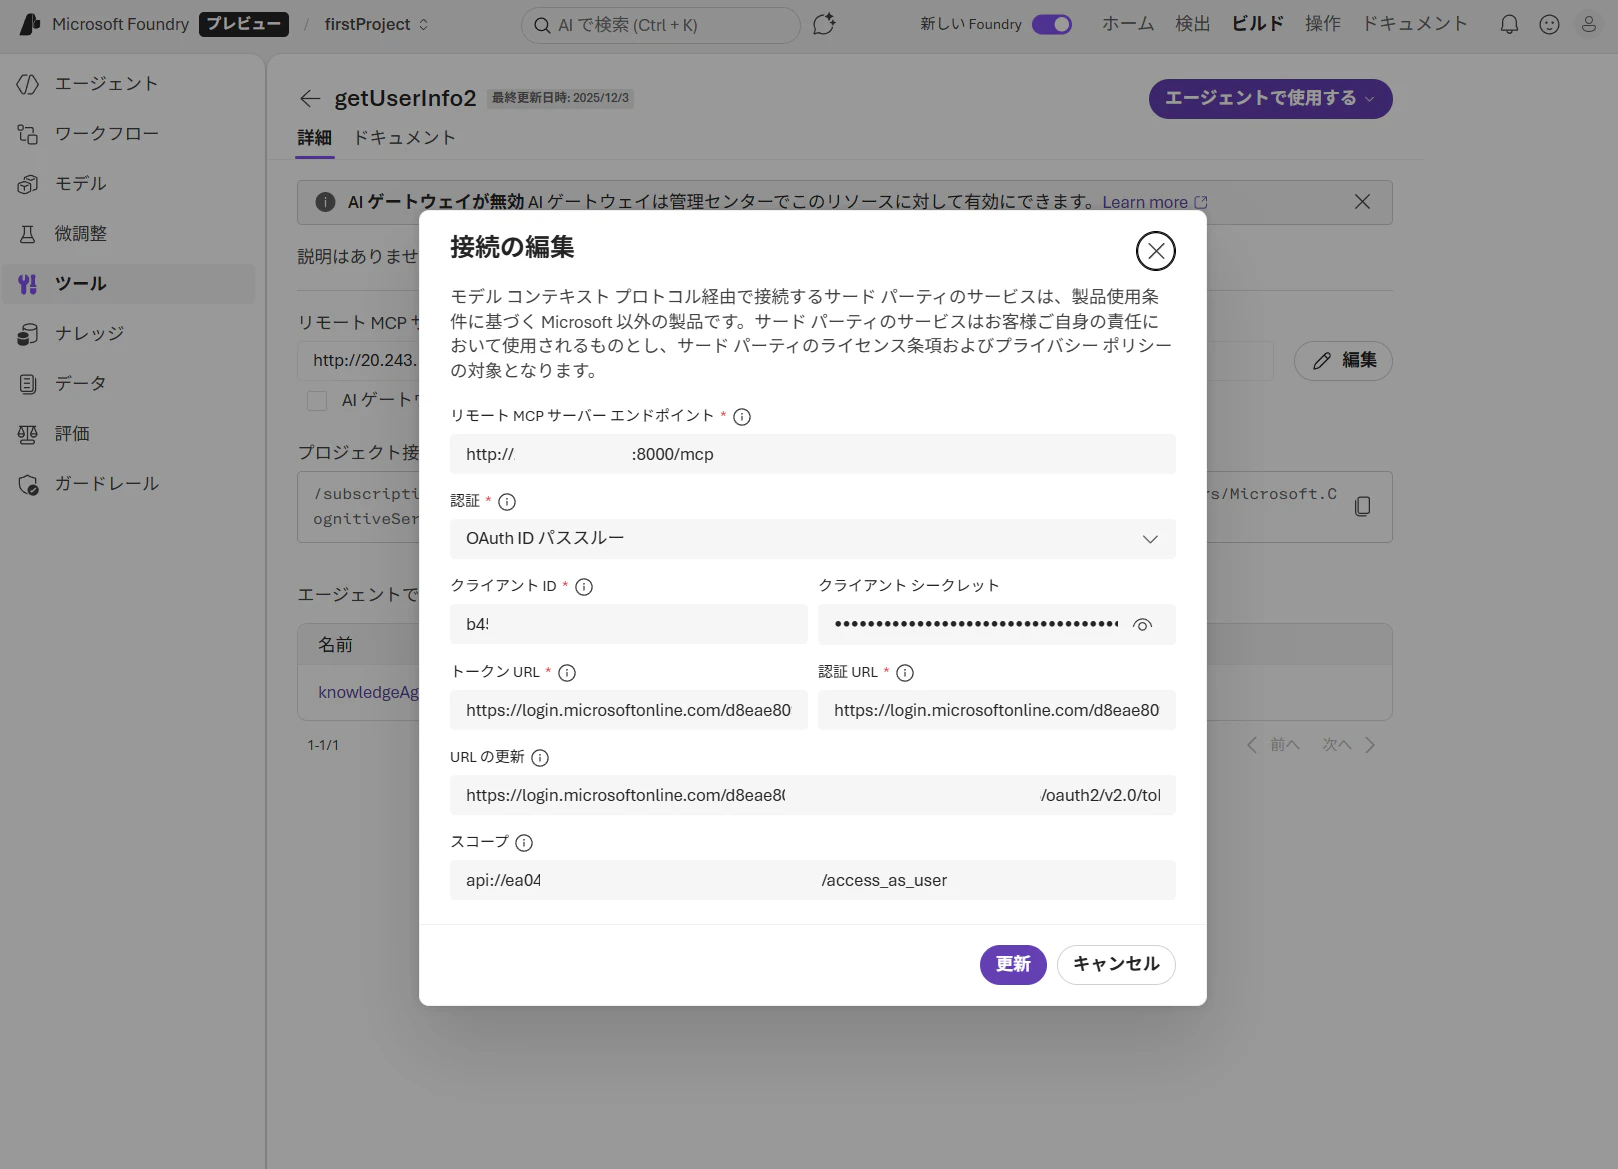The width and height of the screenshot is (1618, 1169).
Task: Click the 更新 button
Action: [x=1013, y=965]
